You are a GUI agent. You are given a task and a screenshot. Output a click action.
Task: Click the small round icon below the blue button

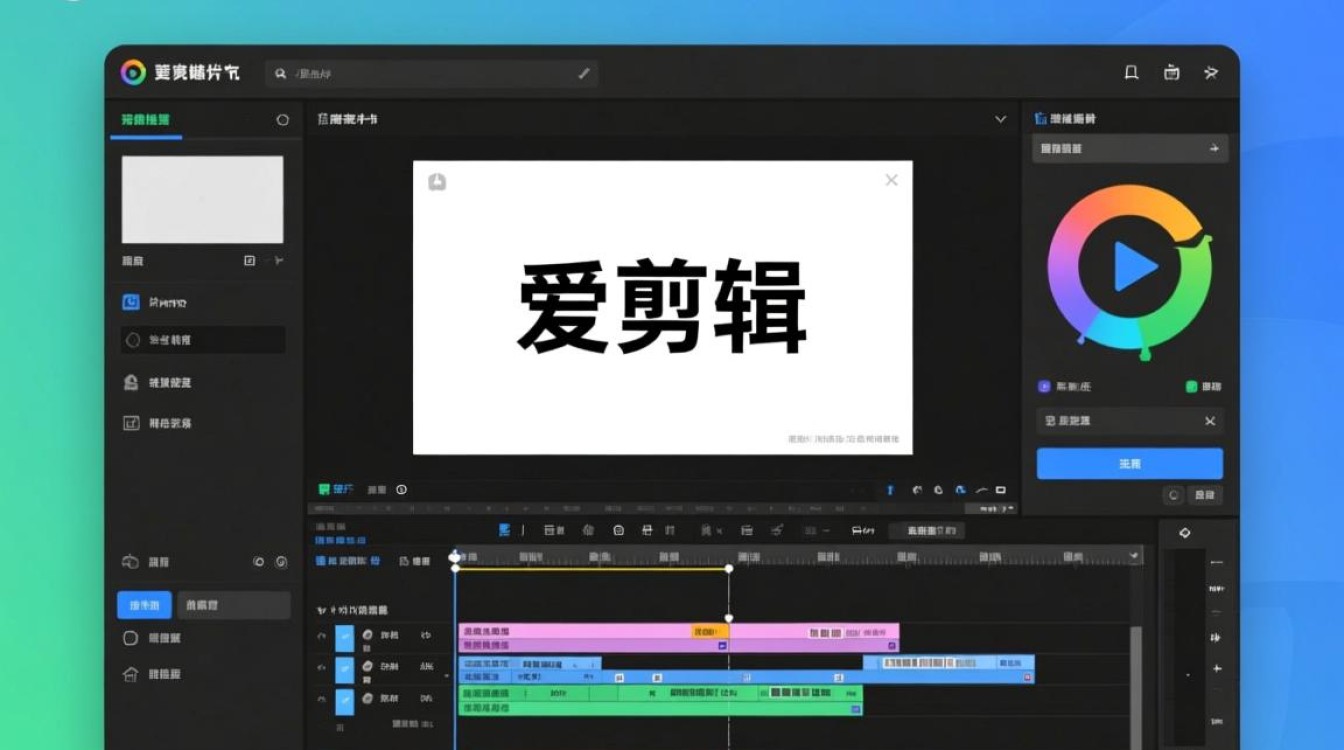click(x=1174, y=495)
